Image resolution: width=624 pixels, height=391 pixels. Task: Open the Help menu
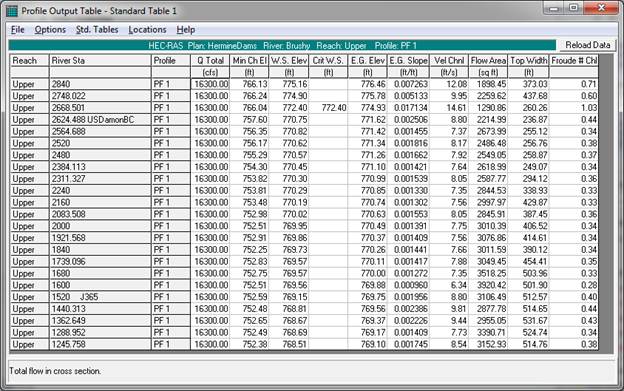[185, 30]
